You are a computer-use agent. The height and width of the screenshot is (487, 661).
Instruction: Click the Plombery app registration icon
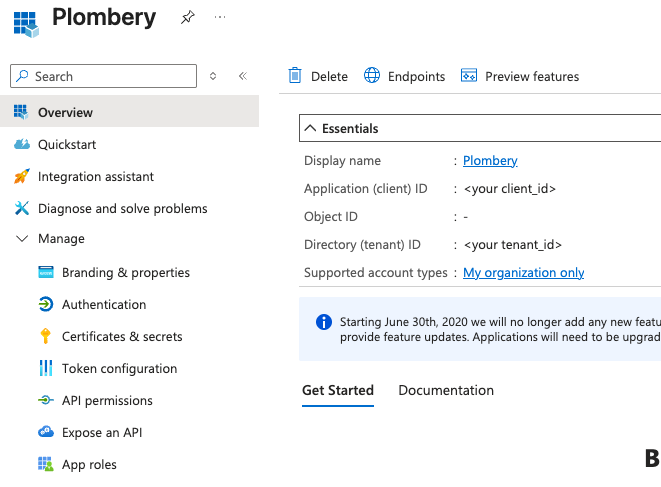point(26,24)
